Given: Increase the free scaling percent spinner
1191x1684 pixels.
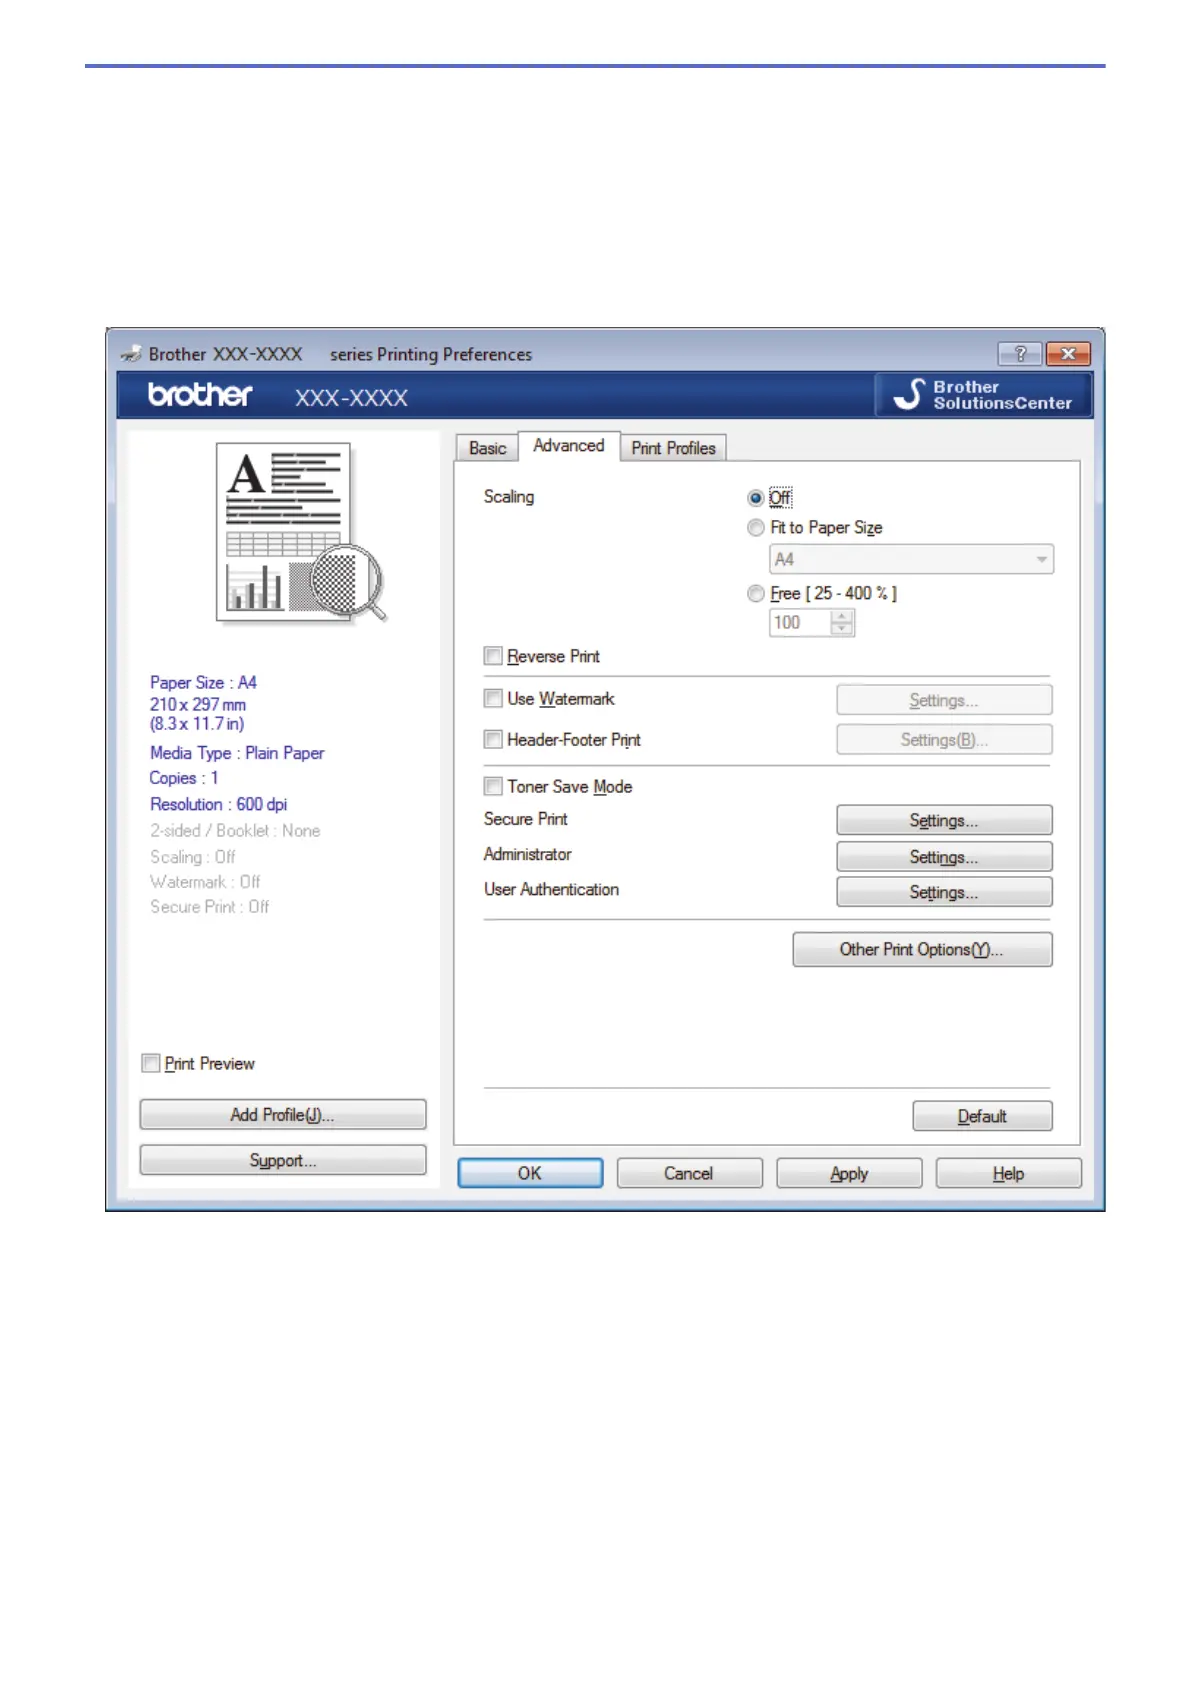Looking at the screenshot, I should click(842, 616).
